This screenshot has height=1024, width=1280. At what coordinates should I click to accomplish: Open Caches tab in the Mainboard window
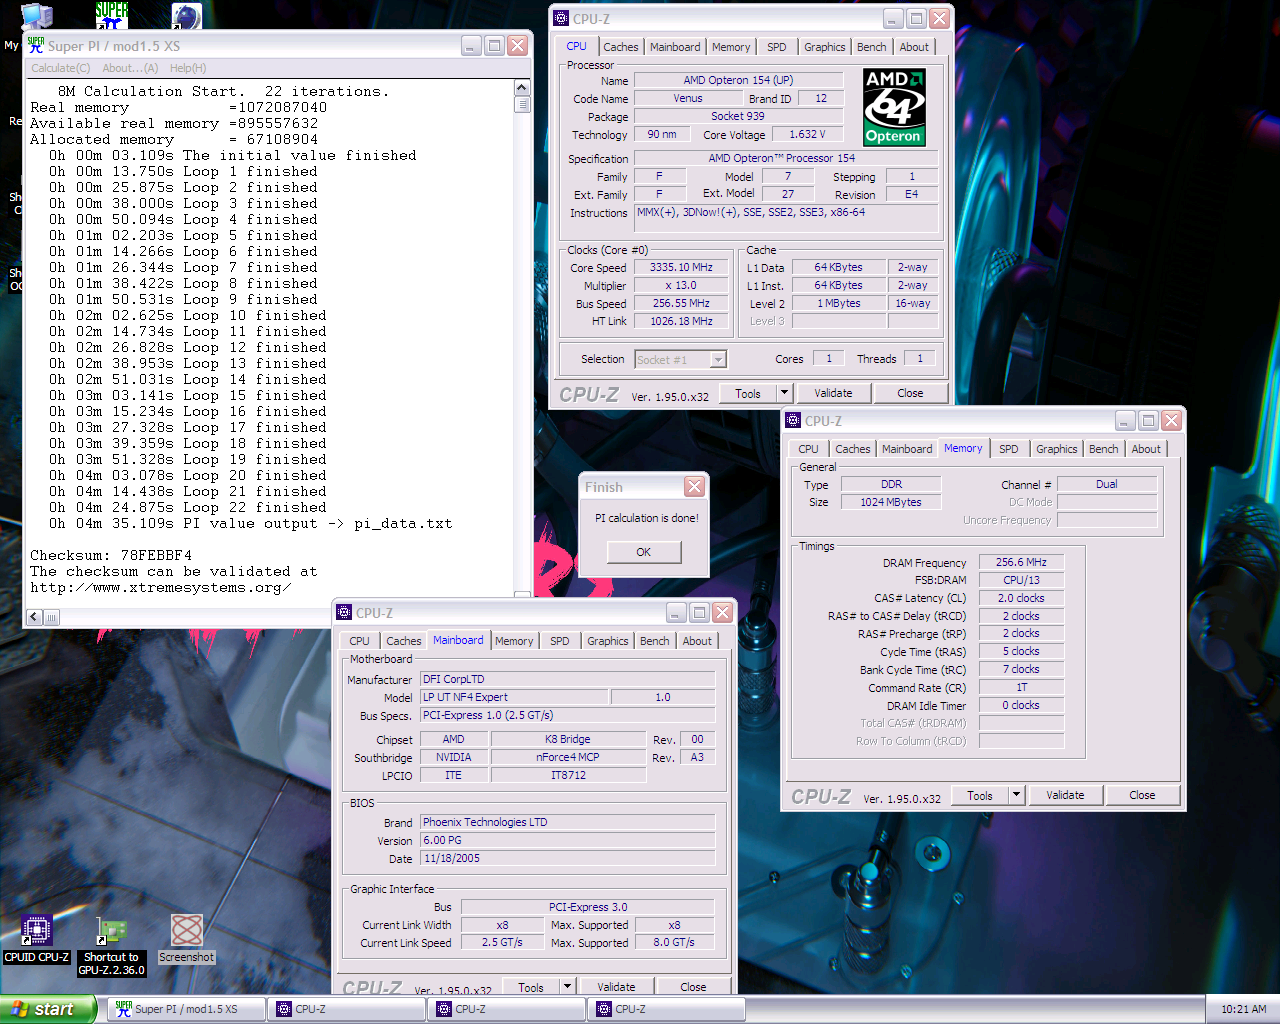403,641
